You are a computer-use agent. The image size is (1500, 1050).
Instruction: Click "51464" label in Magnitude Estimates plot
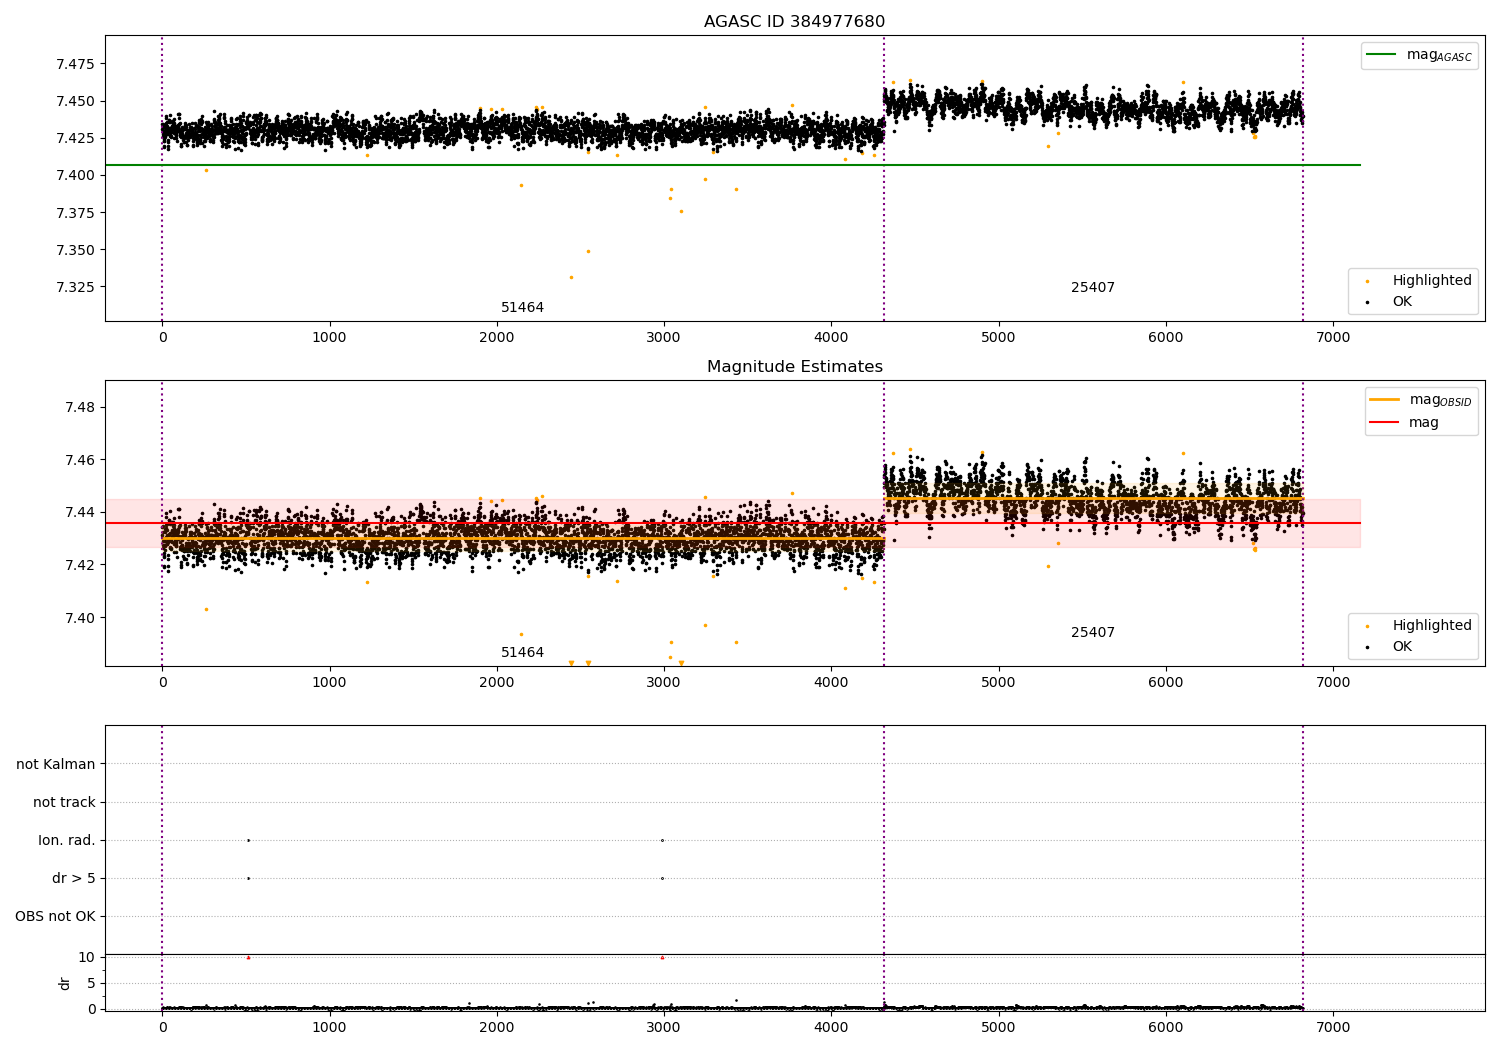tap(522, 653)
